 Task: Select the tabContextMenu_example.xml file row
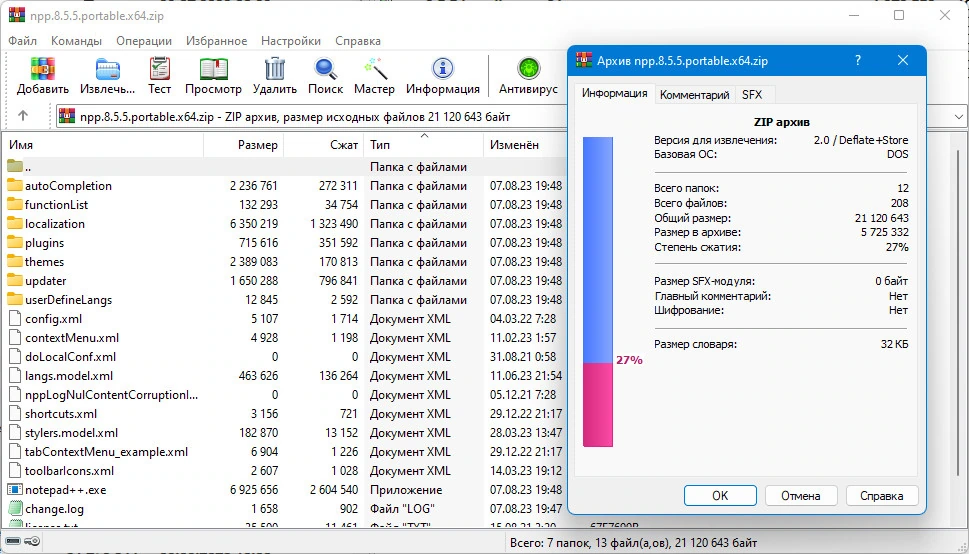(284, 452)
